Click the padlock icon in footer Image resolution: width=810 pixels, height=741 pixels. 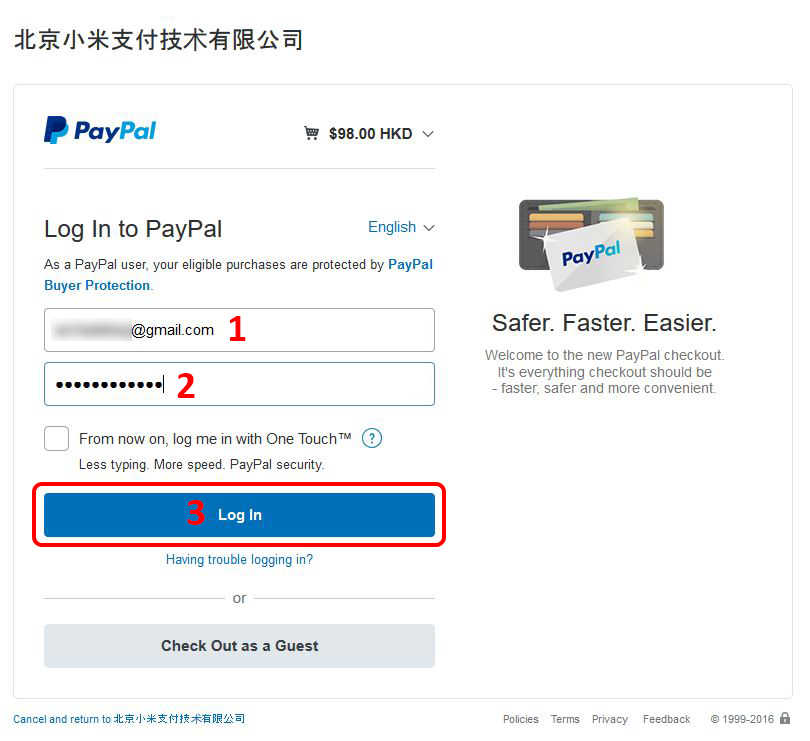[x=785, y=718]
